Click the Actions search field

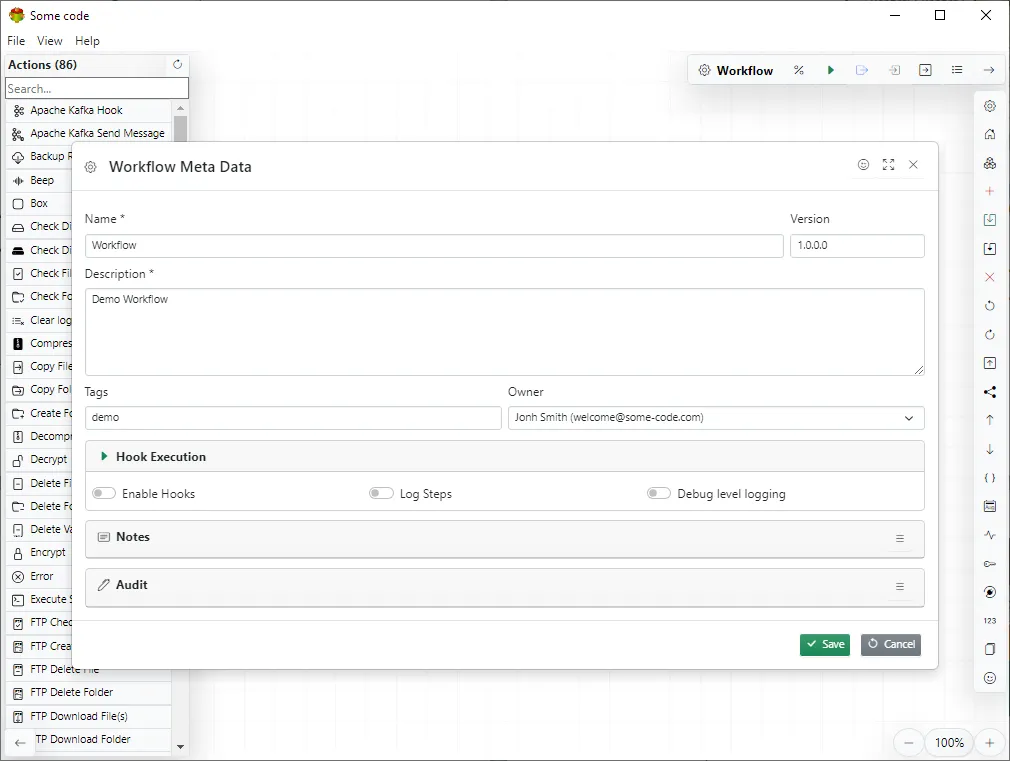96,88
